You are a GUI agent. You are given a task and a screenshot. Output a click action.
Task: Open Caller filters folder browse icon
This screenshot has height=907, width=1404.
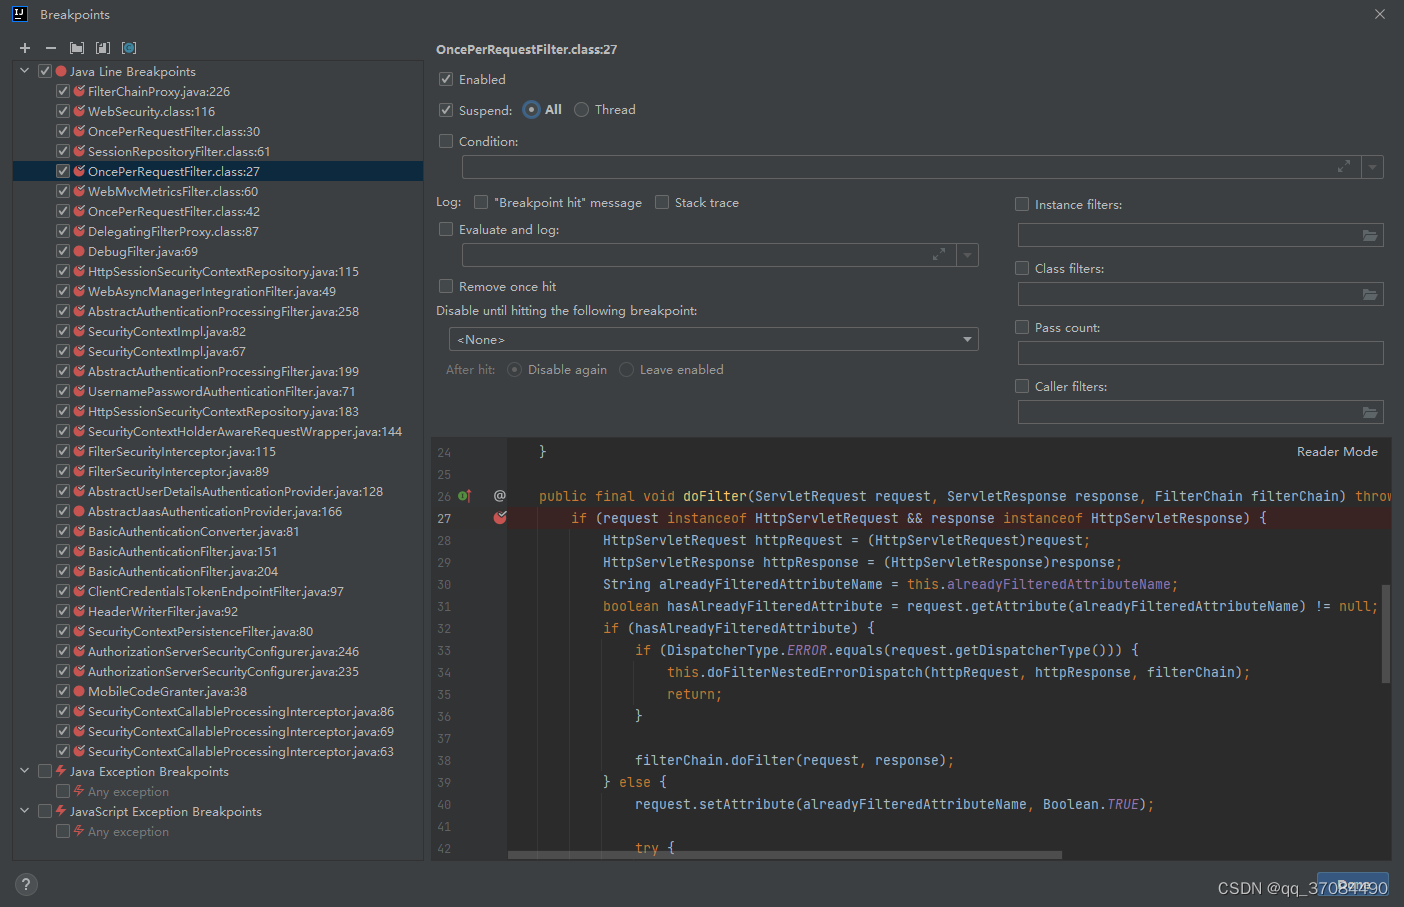(x=1370, y=412)
